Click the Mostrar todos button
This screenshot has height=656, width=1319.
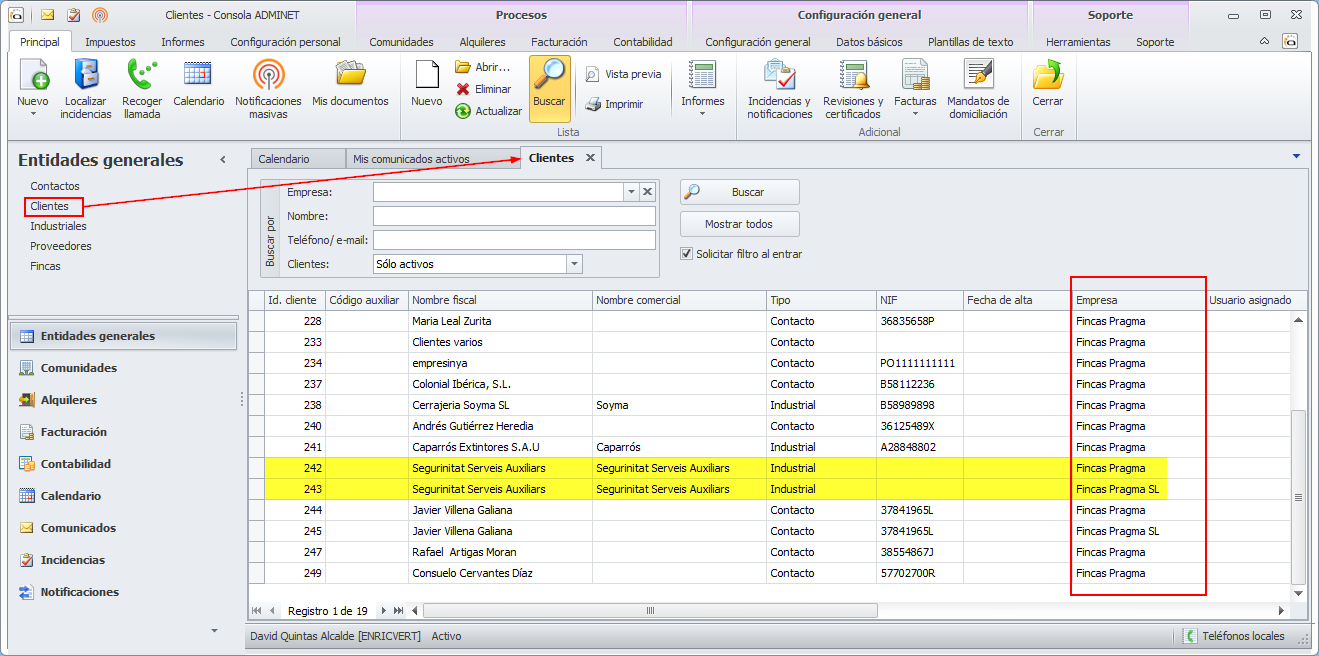tap(739, 224)
